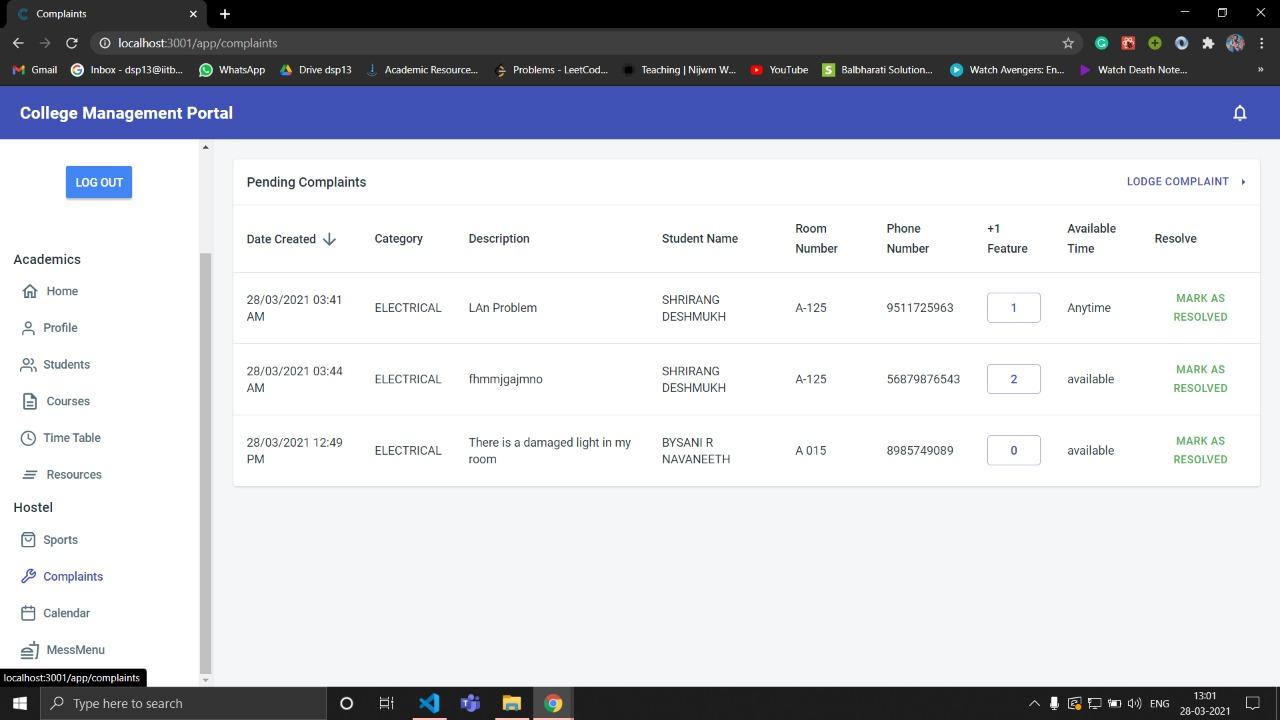
Task: Bookmark this page with star icon
Action: (1068, 43)
